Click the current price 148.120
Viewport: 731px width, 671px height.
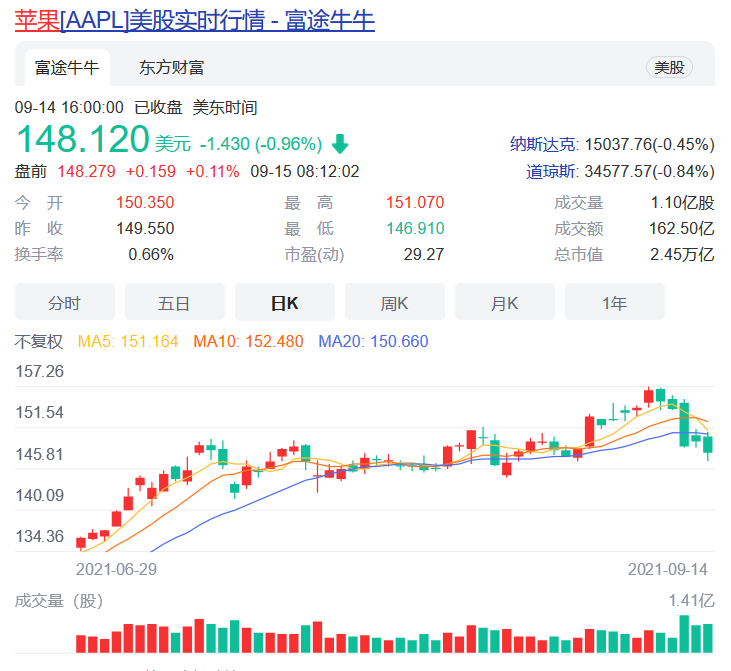coord(83,139)
